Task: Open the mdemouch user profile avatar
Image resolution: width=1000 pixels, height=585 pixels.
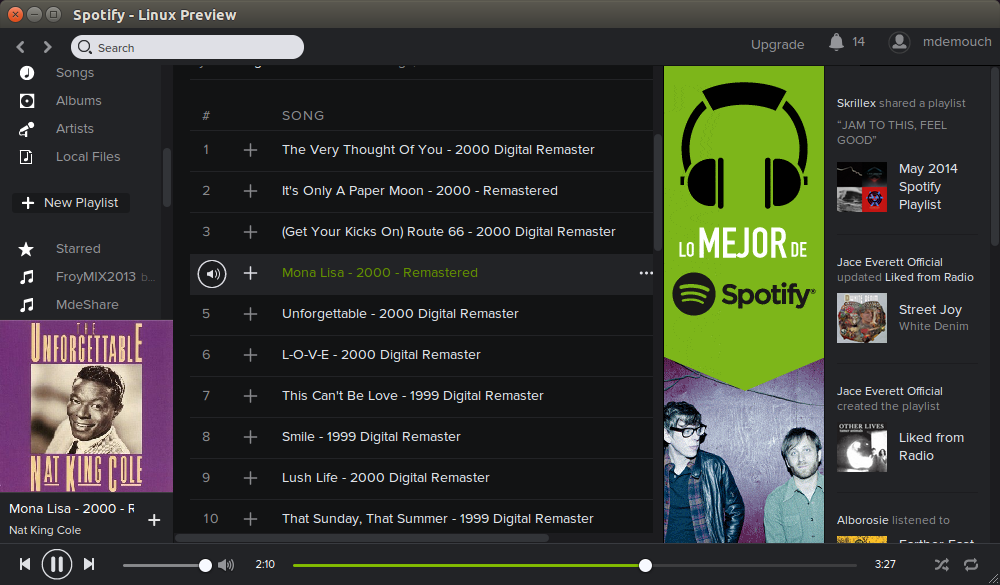Action: 899,43
